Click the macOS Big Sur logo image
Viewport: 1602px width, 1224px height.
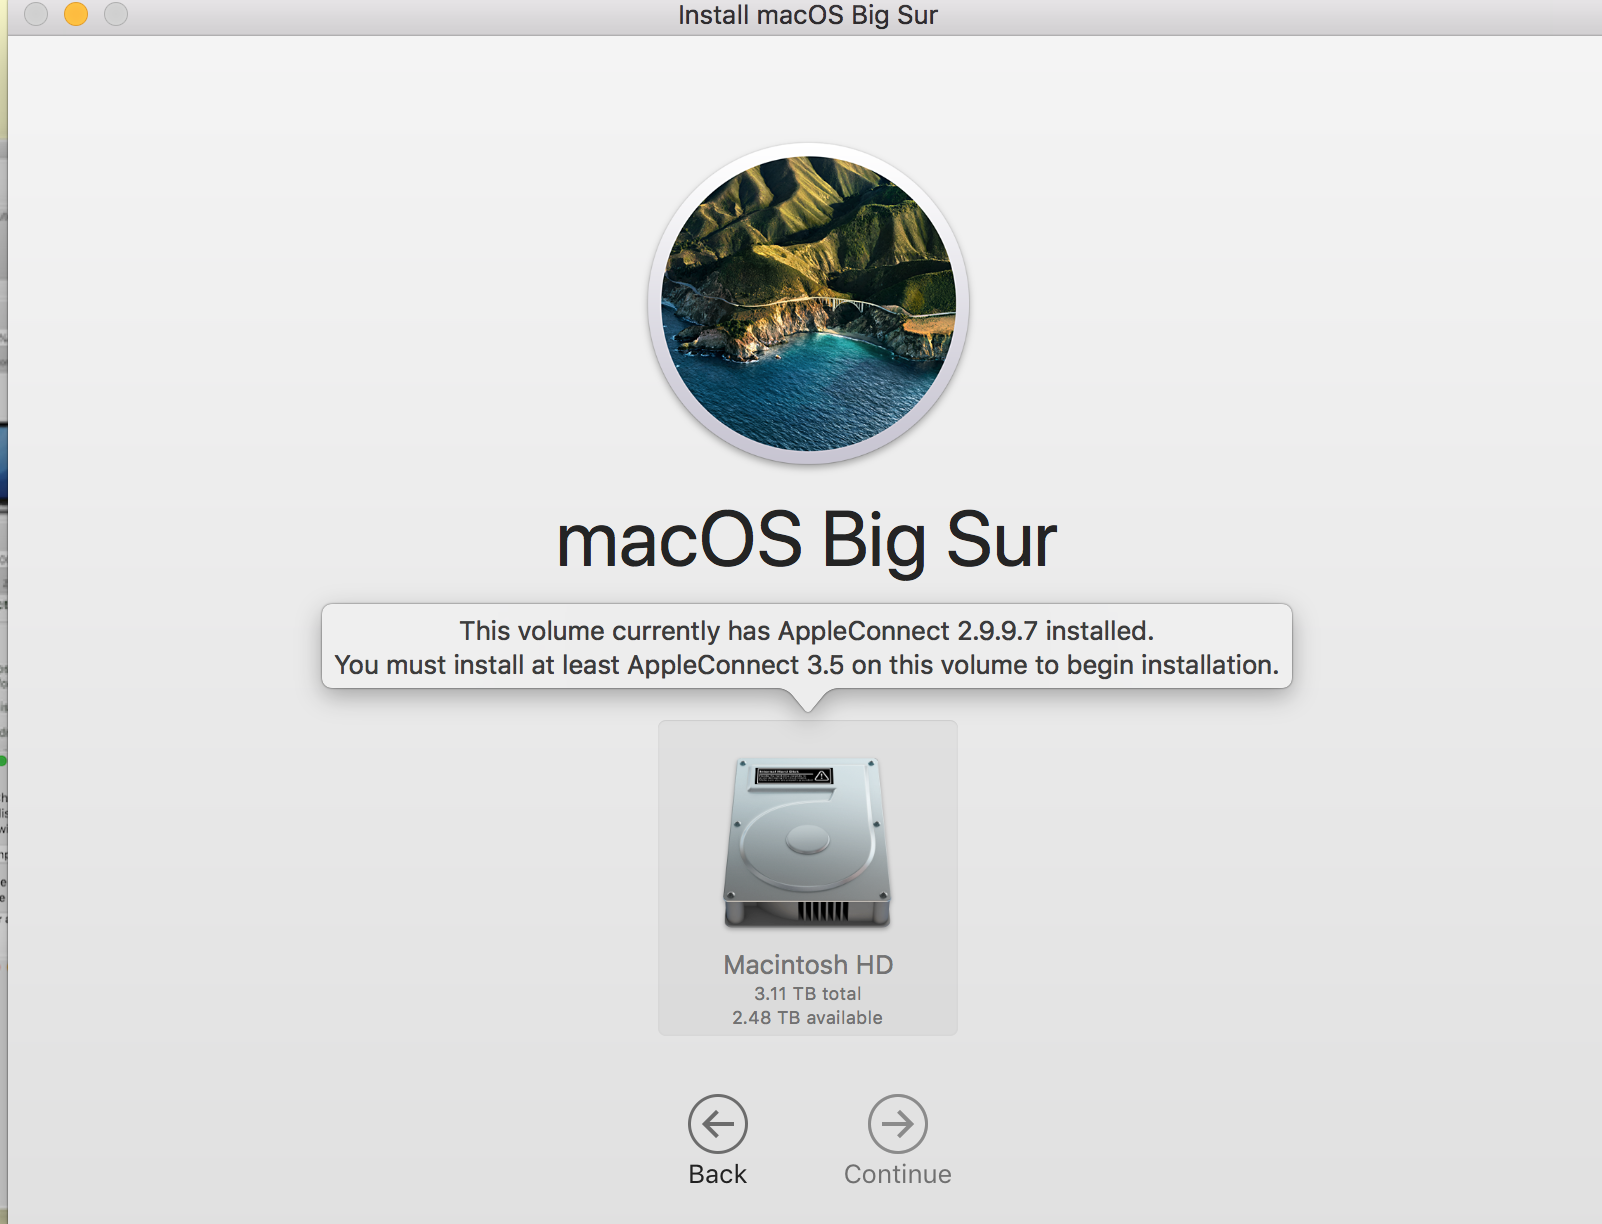808,303
